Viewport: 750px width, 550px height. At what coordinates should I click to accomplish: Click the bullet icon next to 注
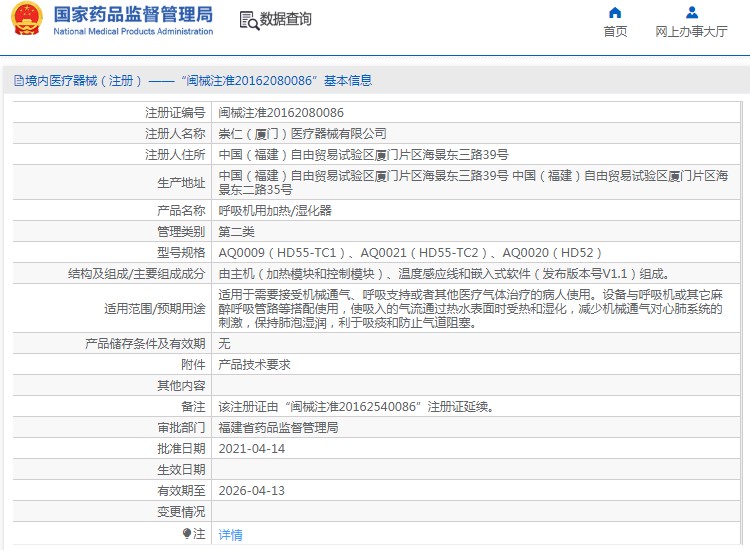187,534
